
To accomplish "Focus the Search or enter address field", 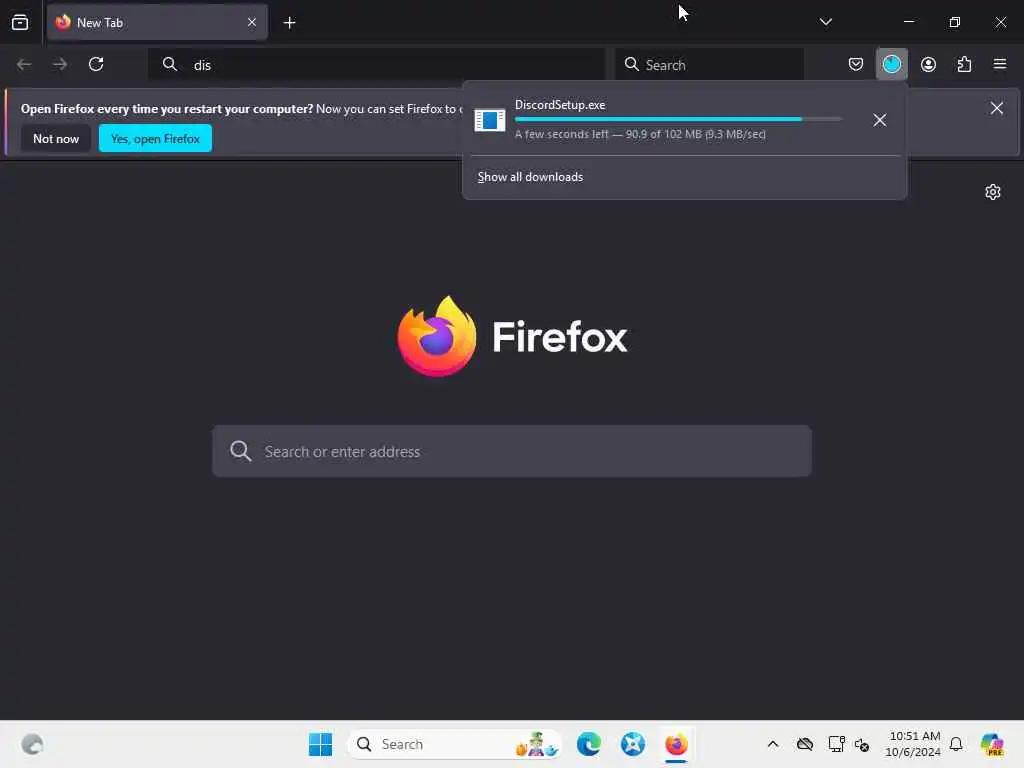I will click(512, 451).
